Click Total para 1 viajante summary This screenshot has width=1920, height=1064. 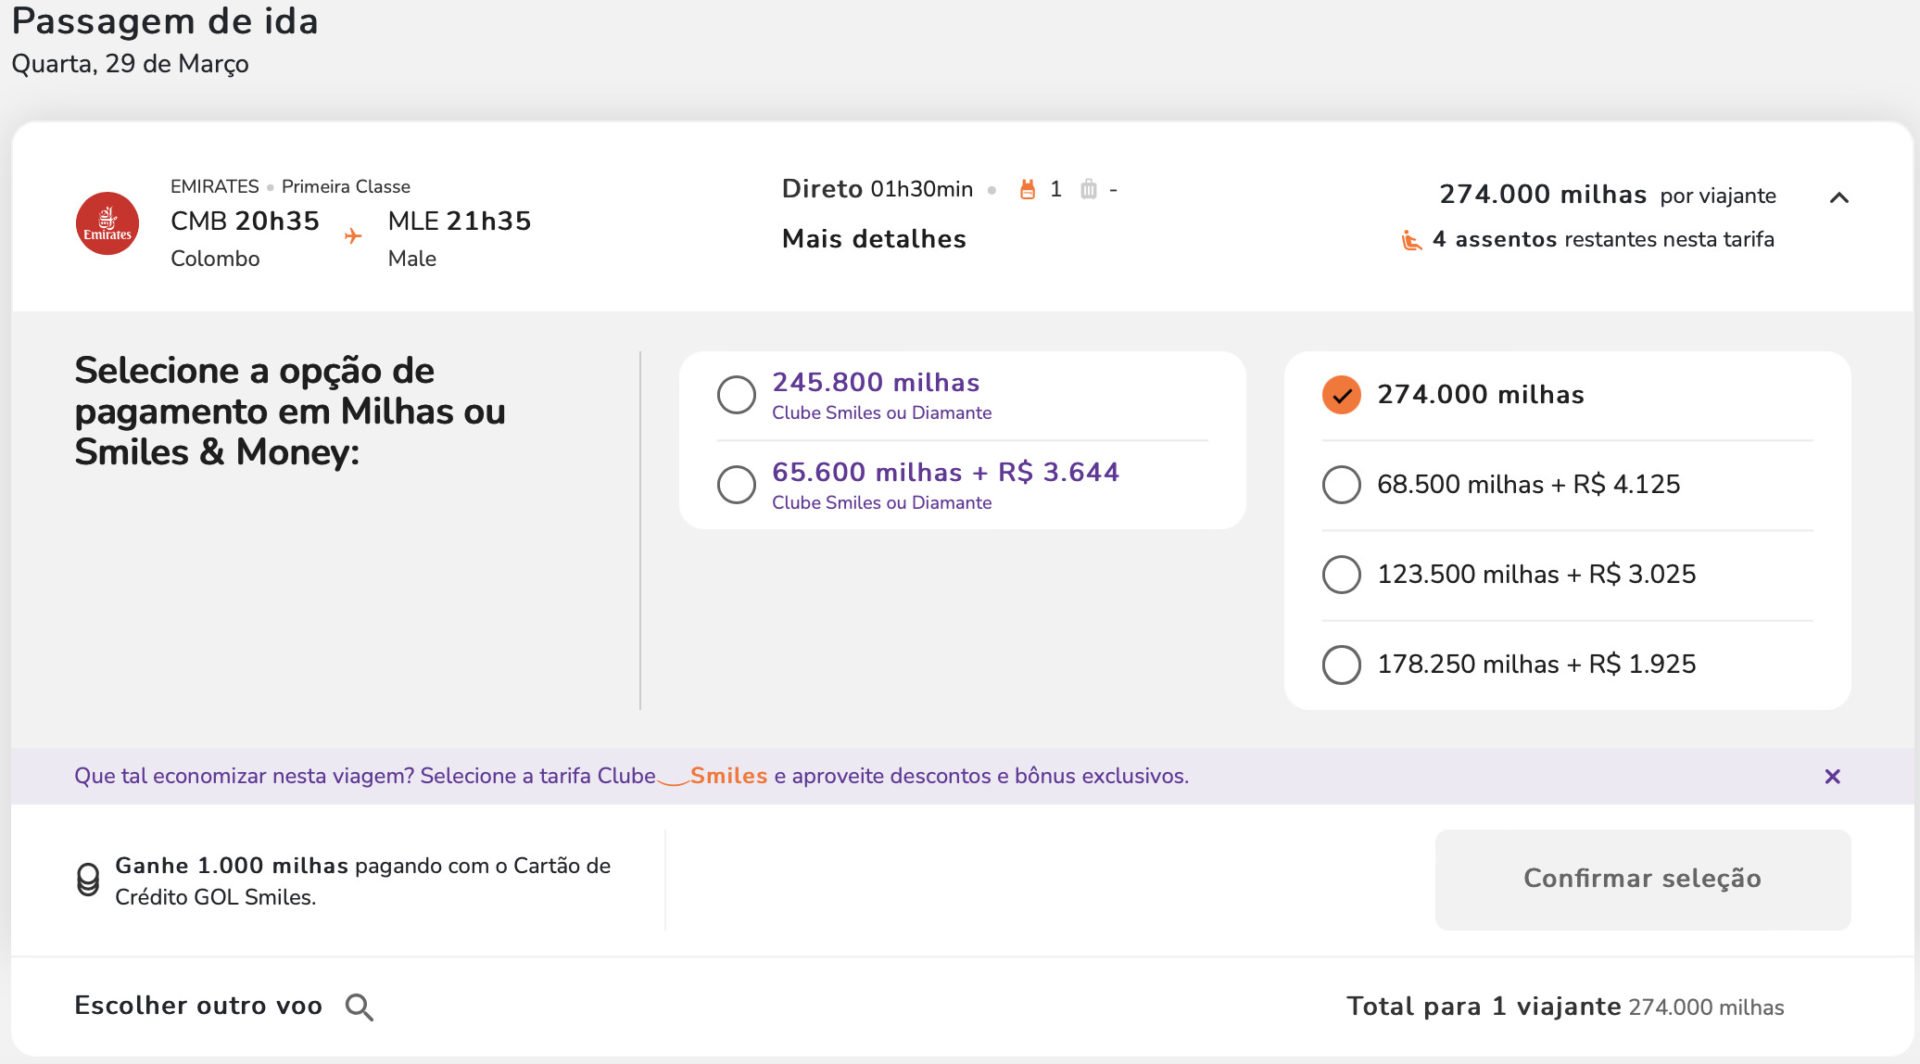[x=1565, y=1007]
